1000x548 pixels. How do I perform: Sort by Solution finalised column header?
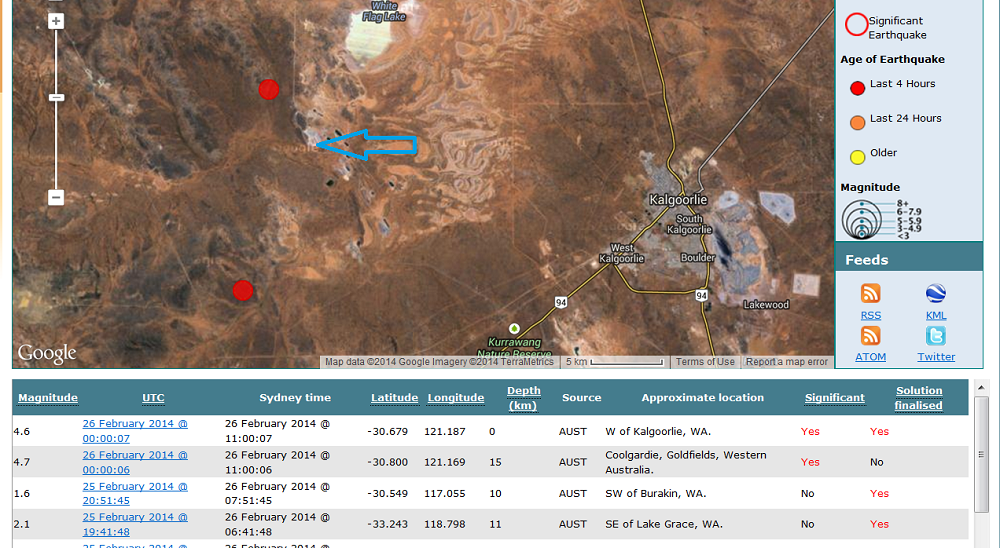pyautogui.click(x=918, y=398)
